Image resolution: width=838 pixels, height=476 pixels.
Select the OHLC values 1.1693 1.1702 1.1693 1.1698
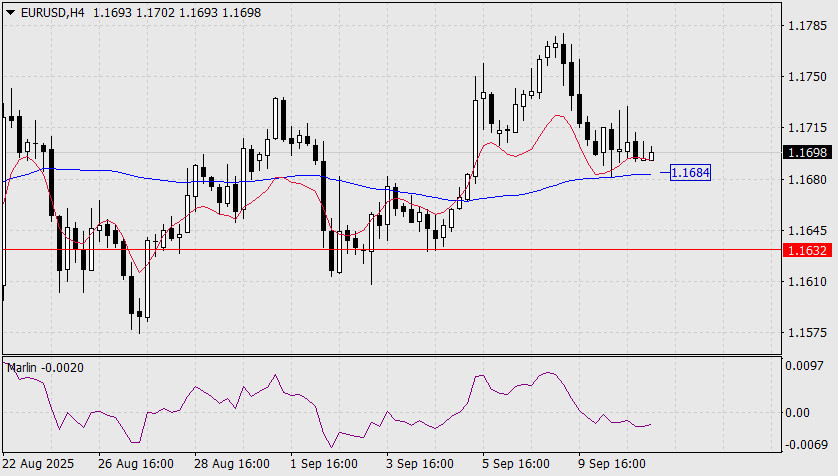pyautogui.click(x=177, y=13)
